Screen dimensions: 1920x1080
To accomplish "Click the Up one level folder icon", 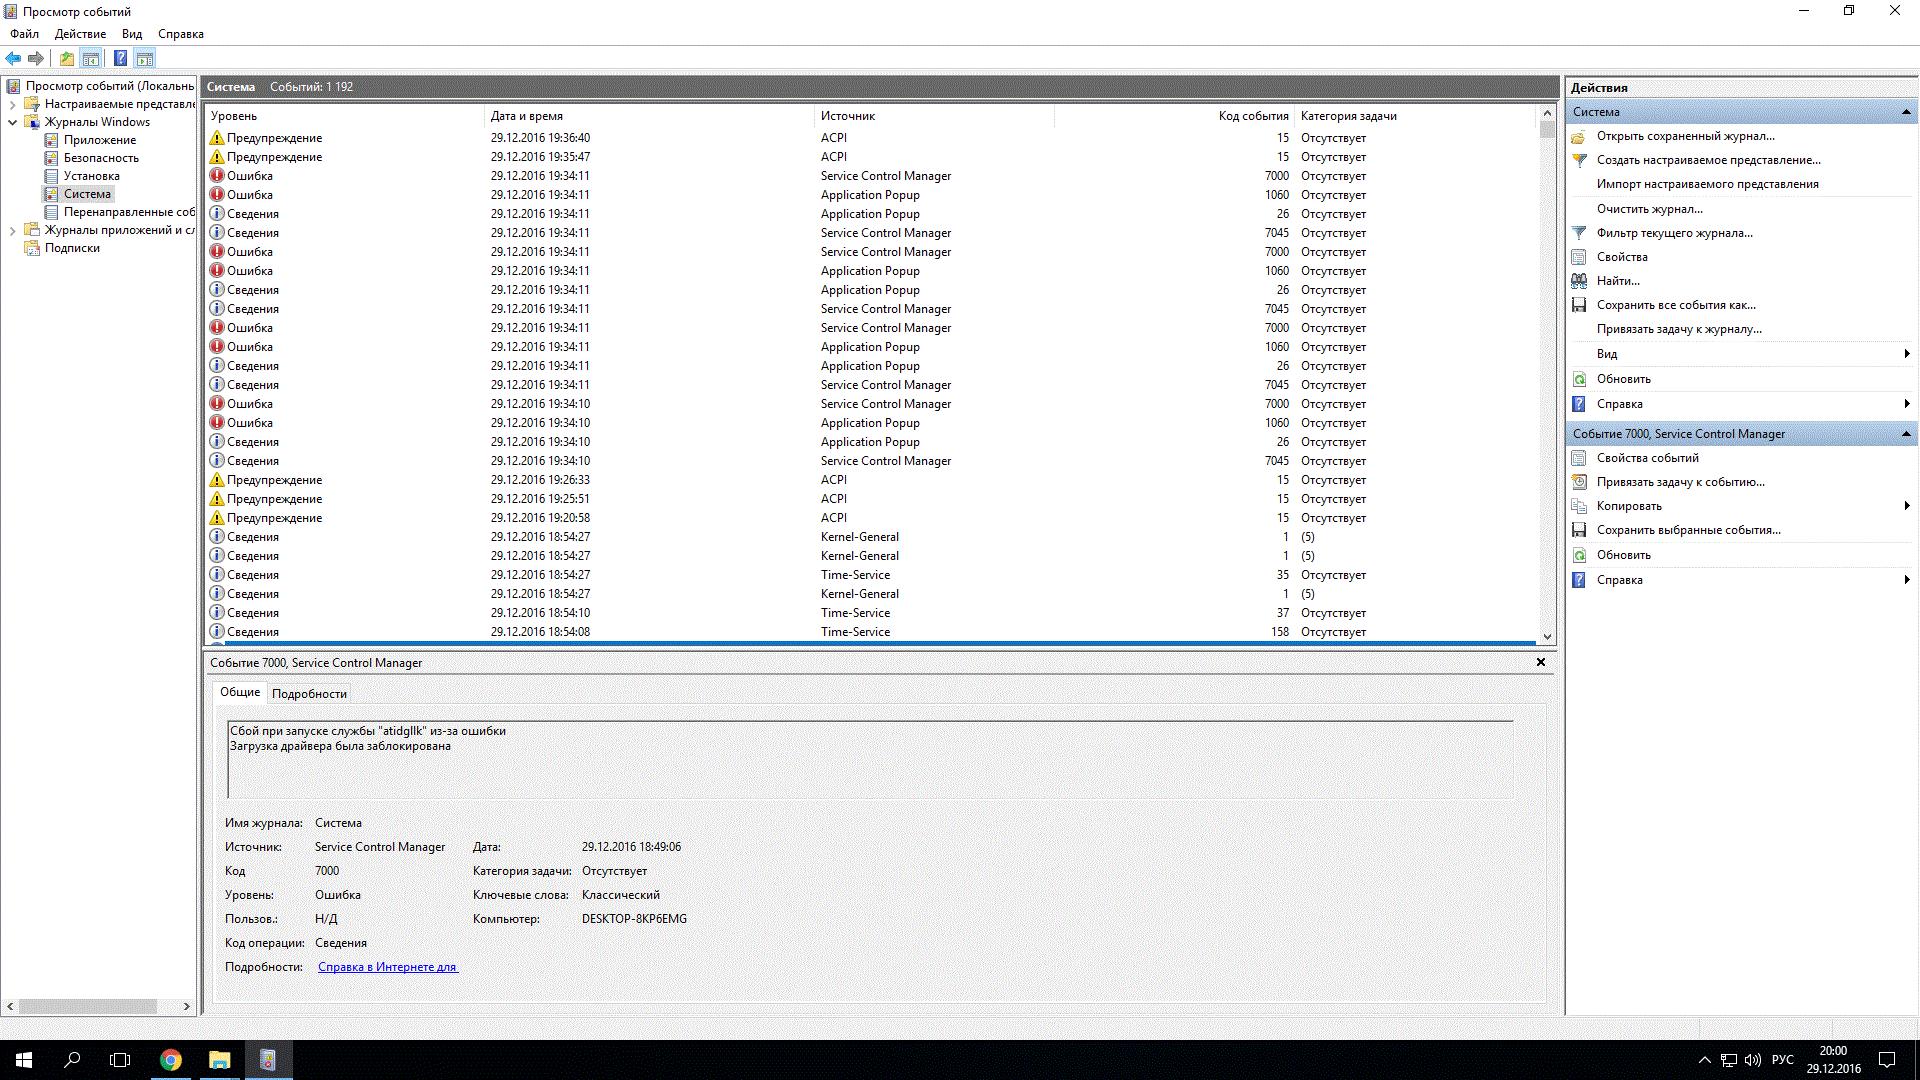I will pos(66,58).
